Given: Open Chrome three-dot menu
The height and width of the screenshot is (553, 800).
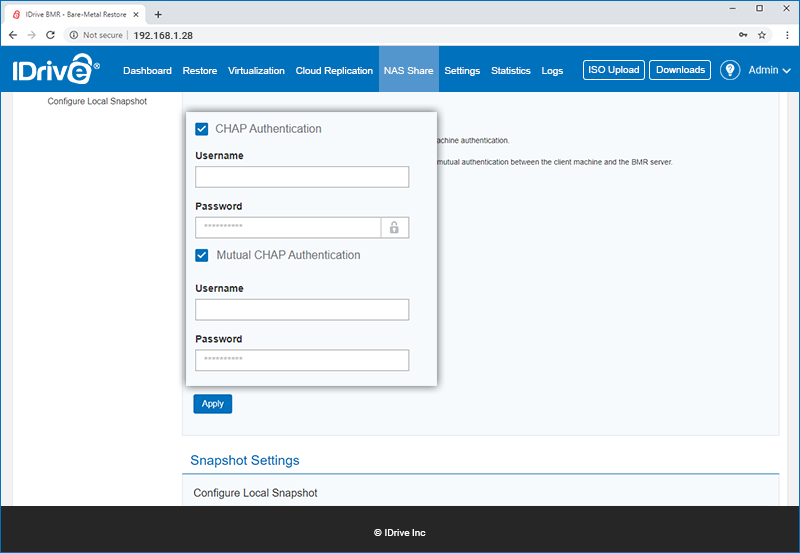Looking at the screenshot, I should tap(787, 35).
